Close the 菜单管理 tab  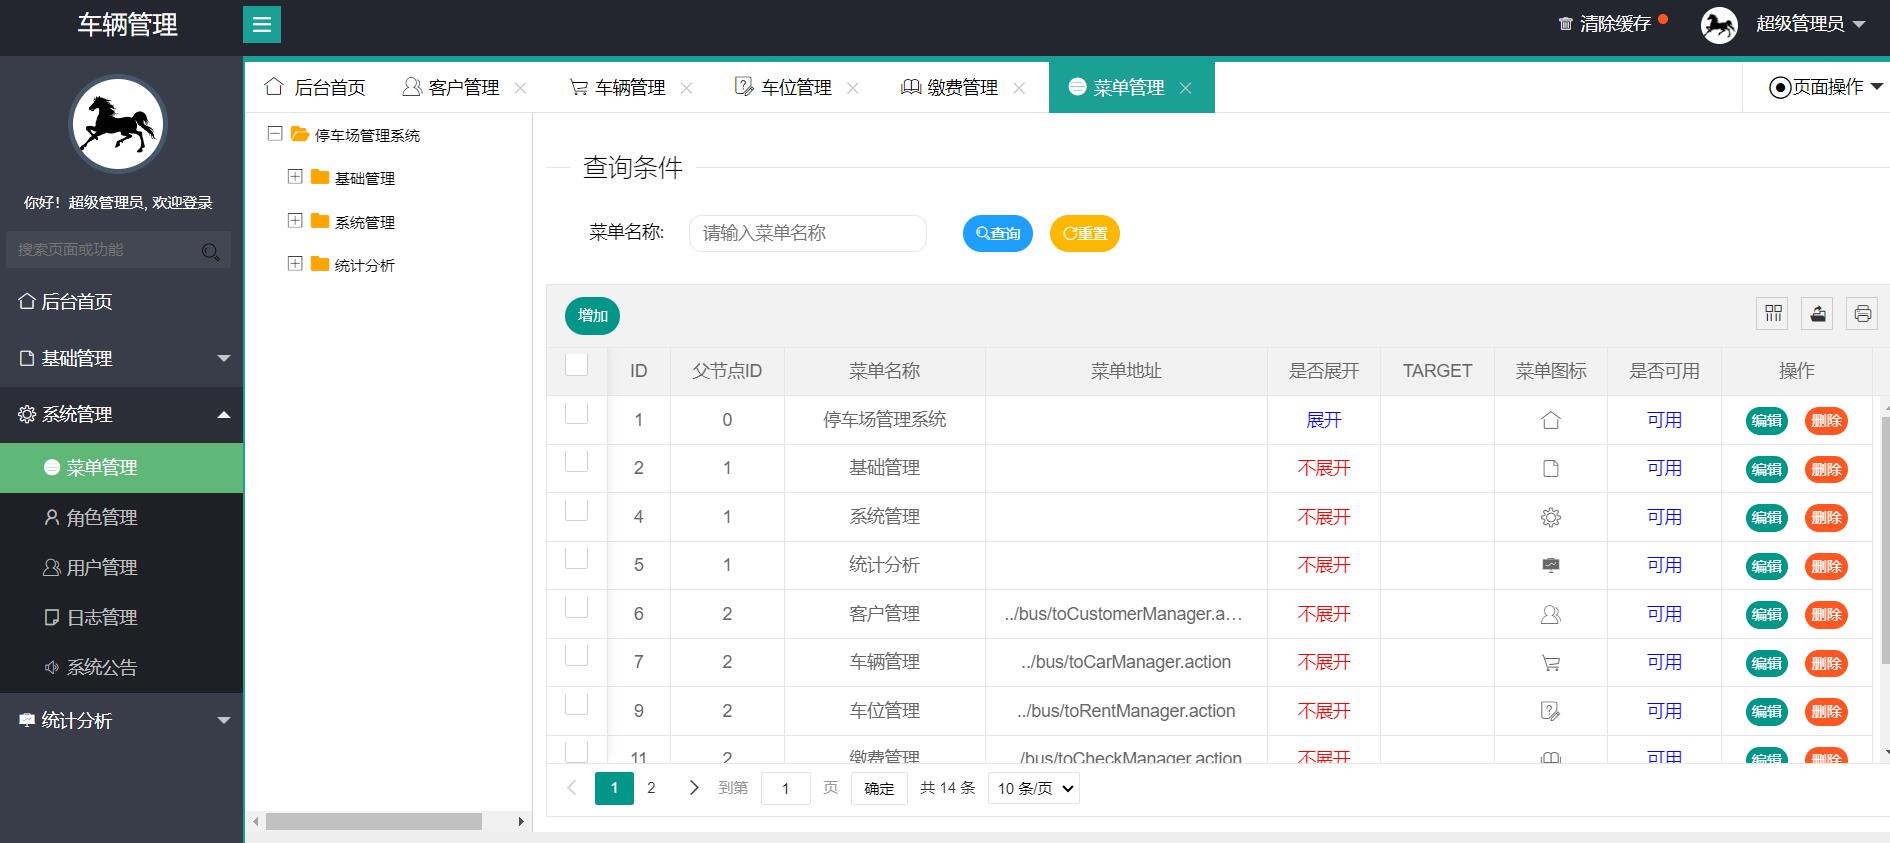coord(1185,88)
